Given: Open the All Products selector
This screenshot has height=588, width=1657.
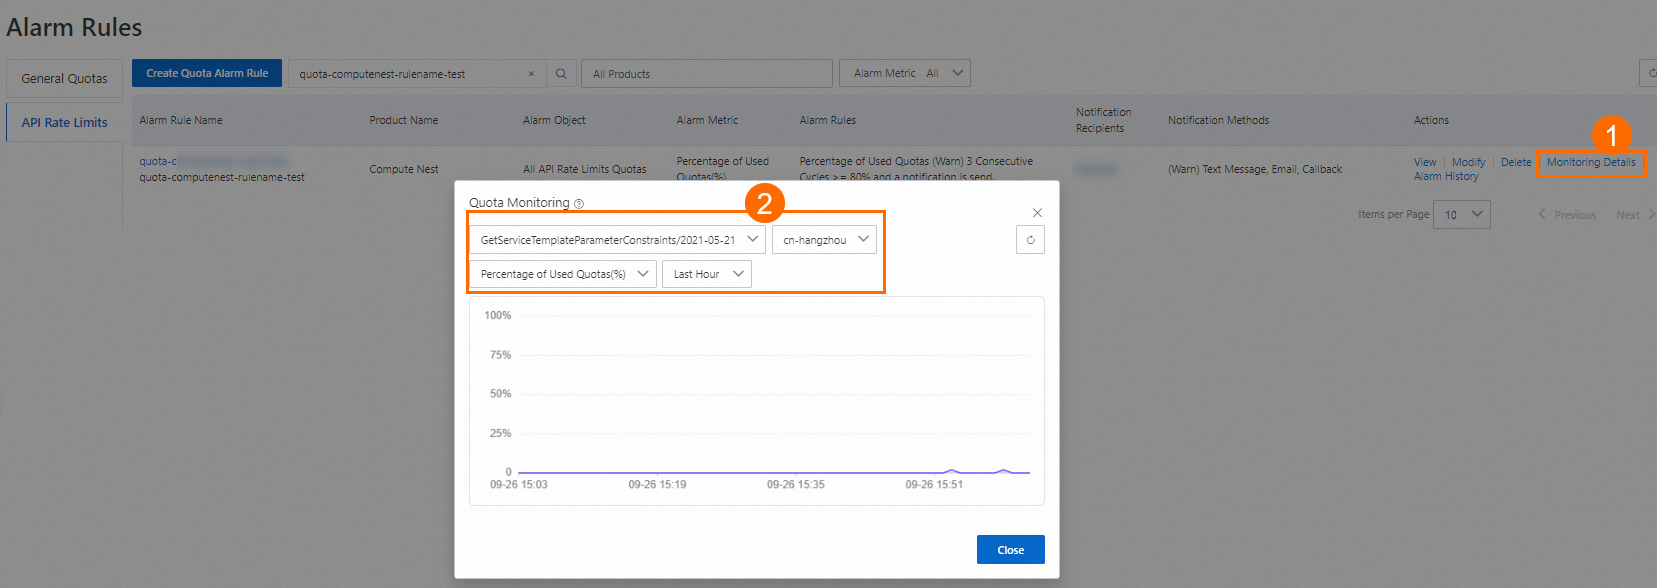Looking at the screenshot, I should click(x=707, y=73).
